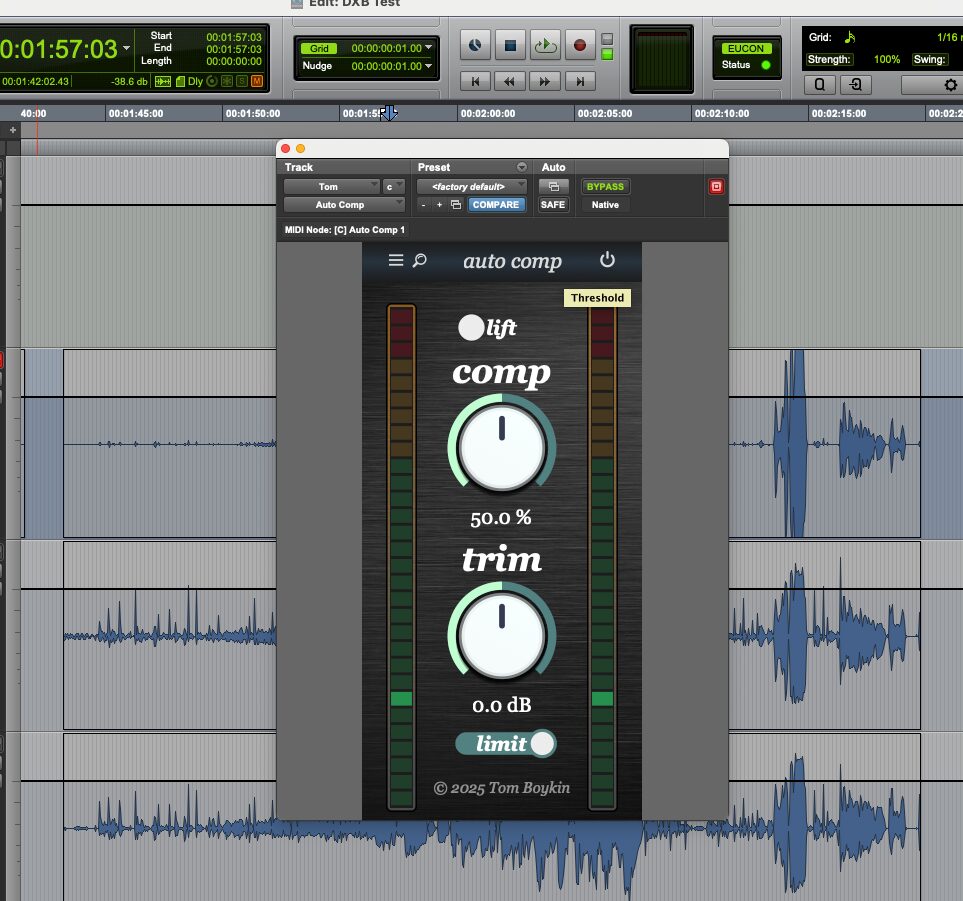Return to zero in the transport
The image size is (963, 901).
click(x=475, y=81)
